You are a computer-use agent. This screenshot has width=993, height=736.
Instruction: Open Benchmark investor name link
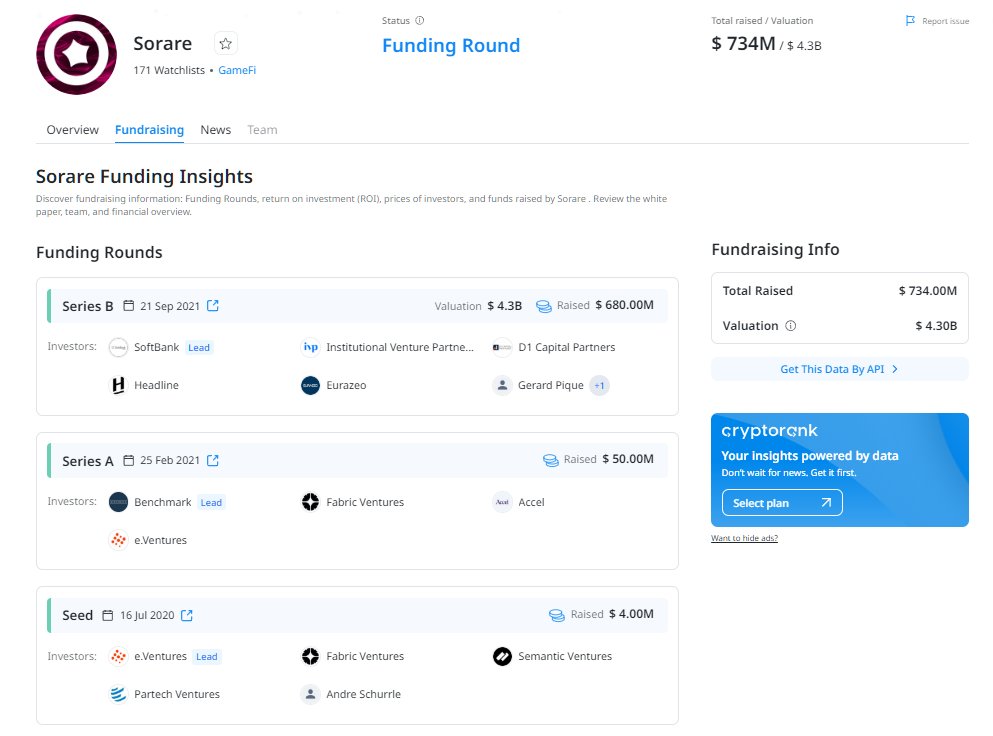pyautogui.click(x=163, y=502)
